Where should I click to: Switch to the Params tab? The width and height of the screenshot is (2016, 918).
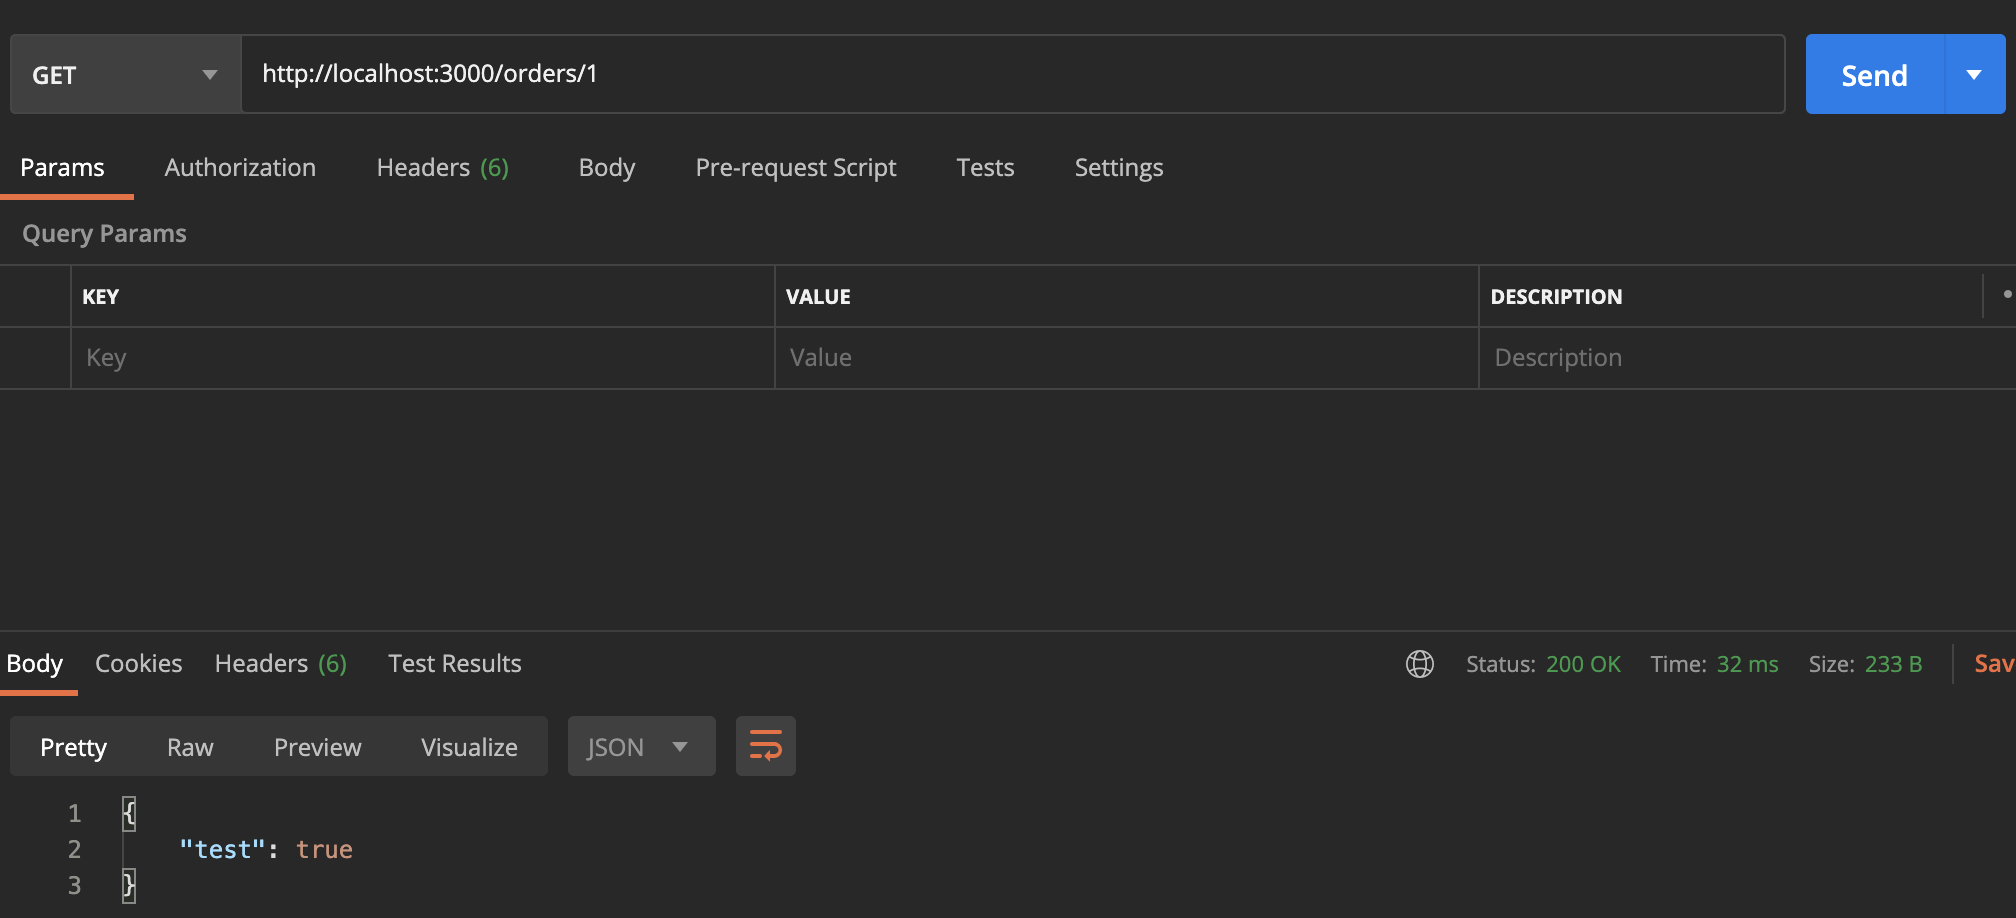[62, 167]
